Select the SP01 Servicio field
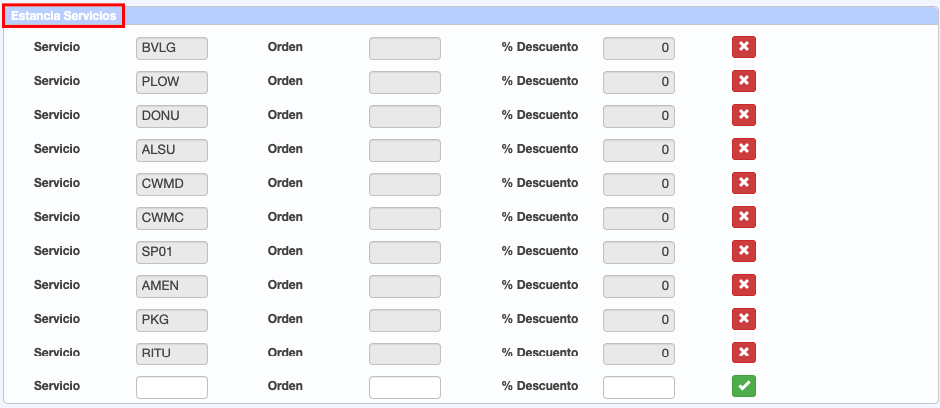 pos(172,252)
